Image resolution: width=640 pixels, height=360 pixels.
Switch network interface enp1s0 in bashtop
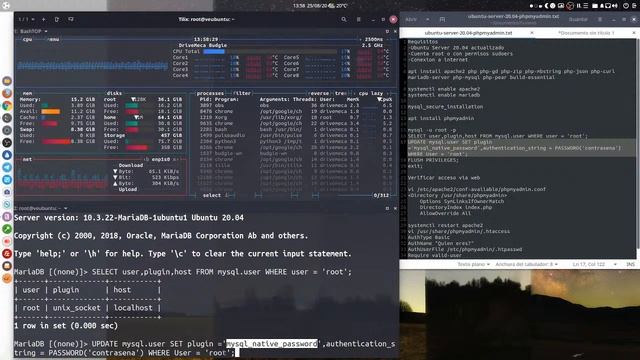tap(161, 159)
